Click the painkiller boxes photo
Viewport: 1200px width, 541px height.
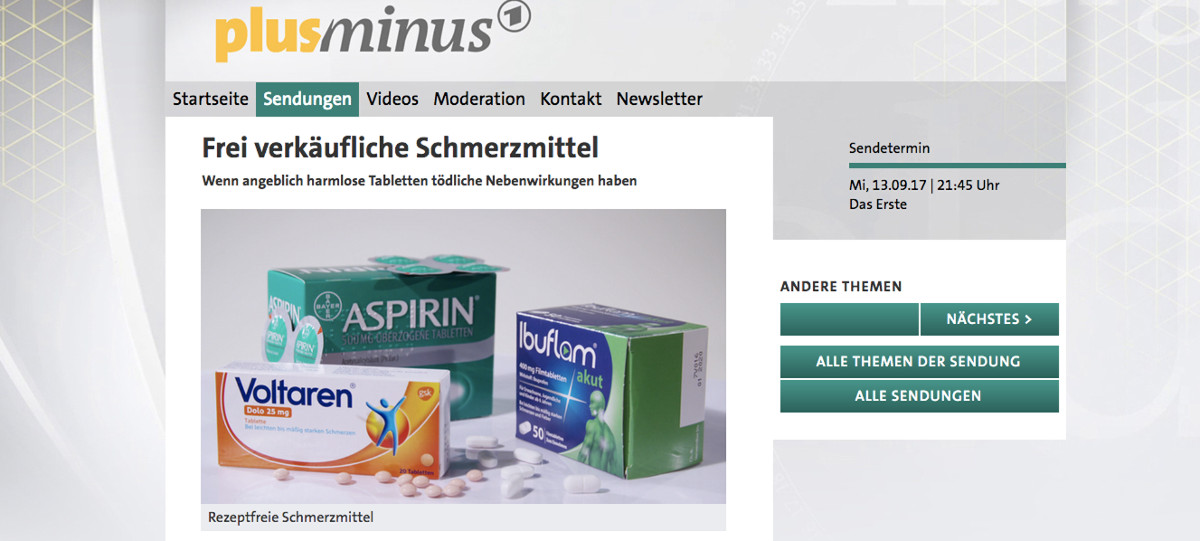click(x=463, y=356)
